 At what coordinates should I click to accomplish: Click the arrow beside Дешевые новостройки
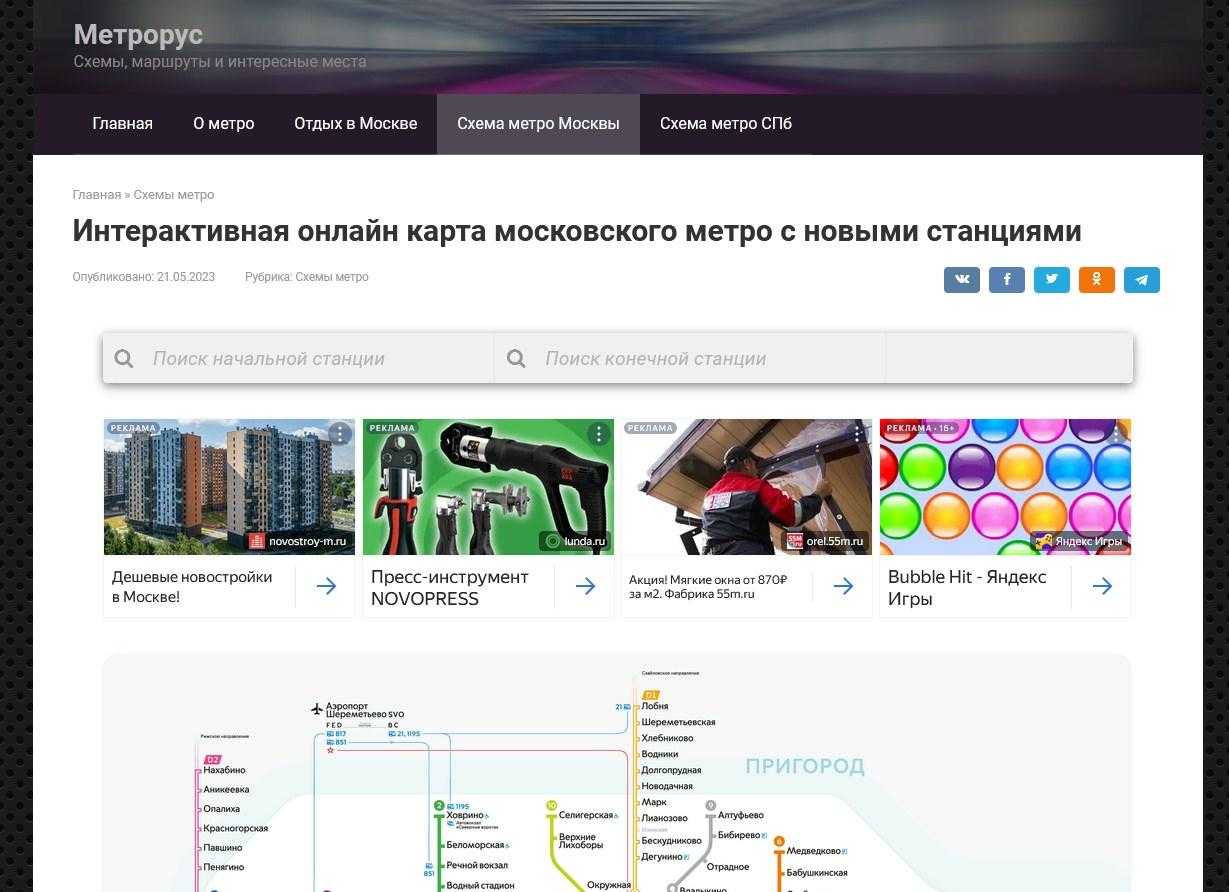point(326,587)
